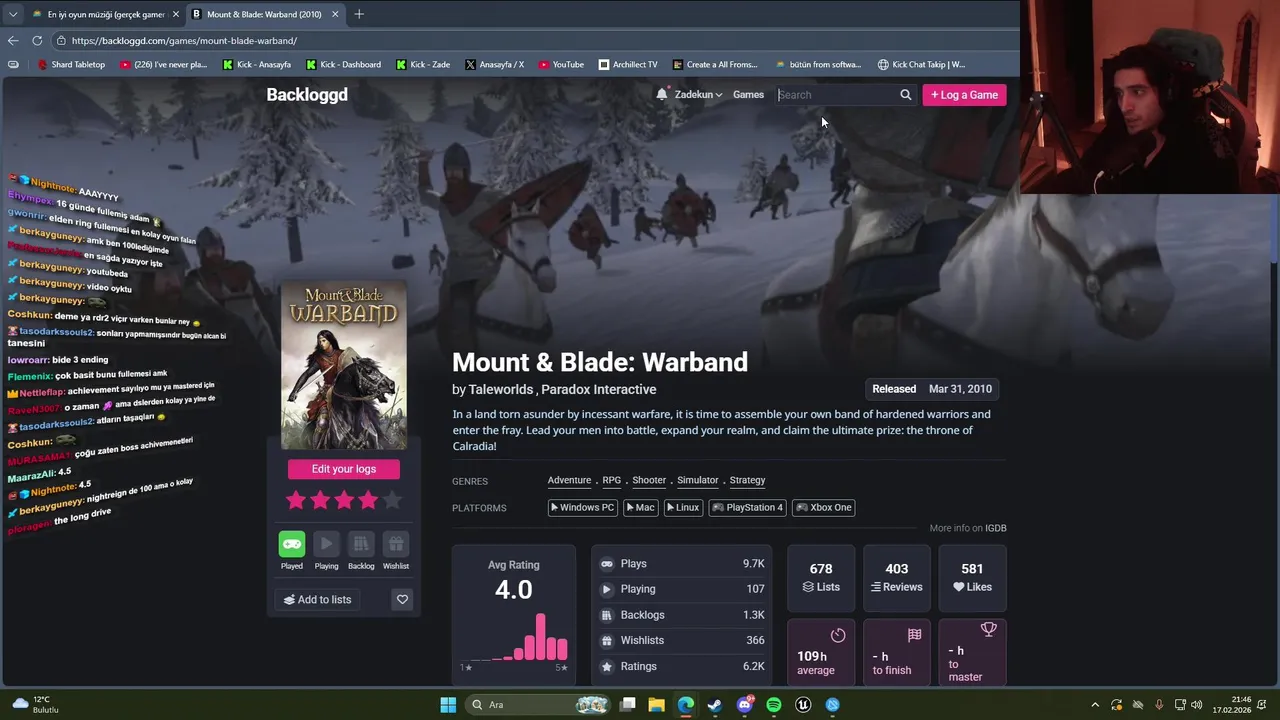Click the browser address bar URL
The image size is (1280, 720).
(x=184, y=40)
